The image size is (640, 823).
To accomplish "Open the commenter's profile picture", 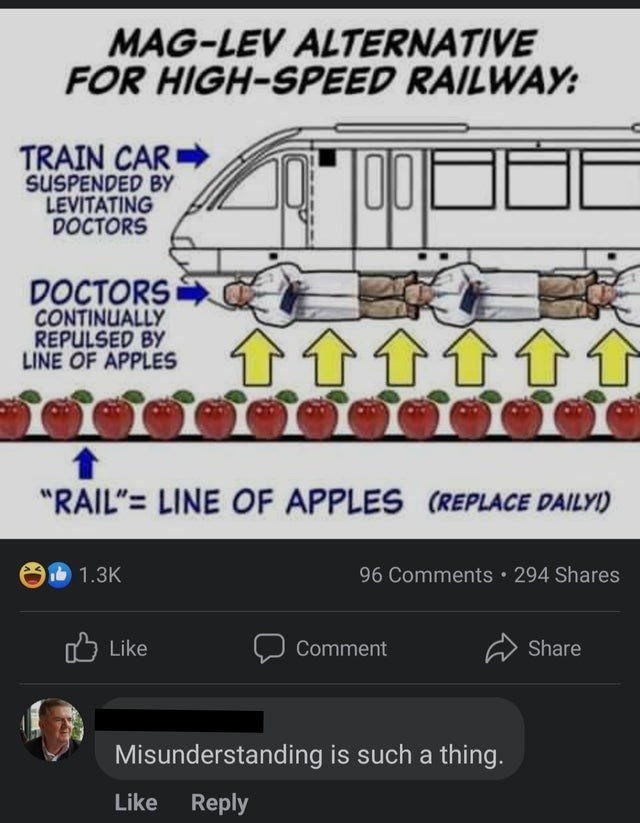I will [52, 730].
